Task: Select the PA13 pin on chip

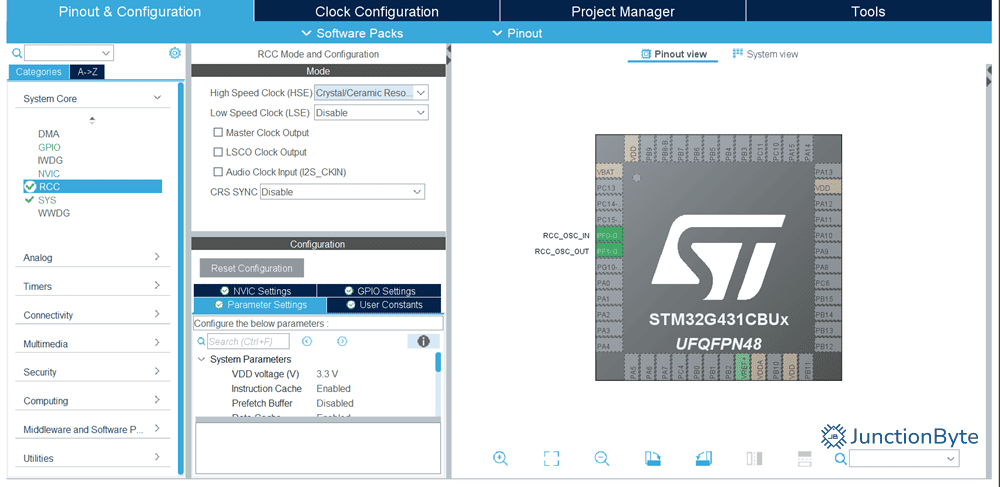Action: pos(828,172)
